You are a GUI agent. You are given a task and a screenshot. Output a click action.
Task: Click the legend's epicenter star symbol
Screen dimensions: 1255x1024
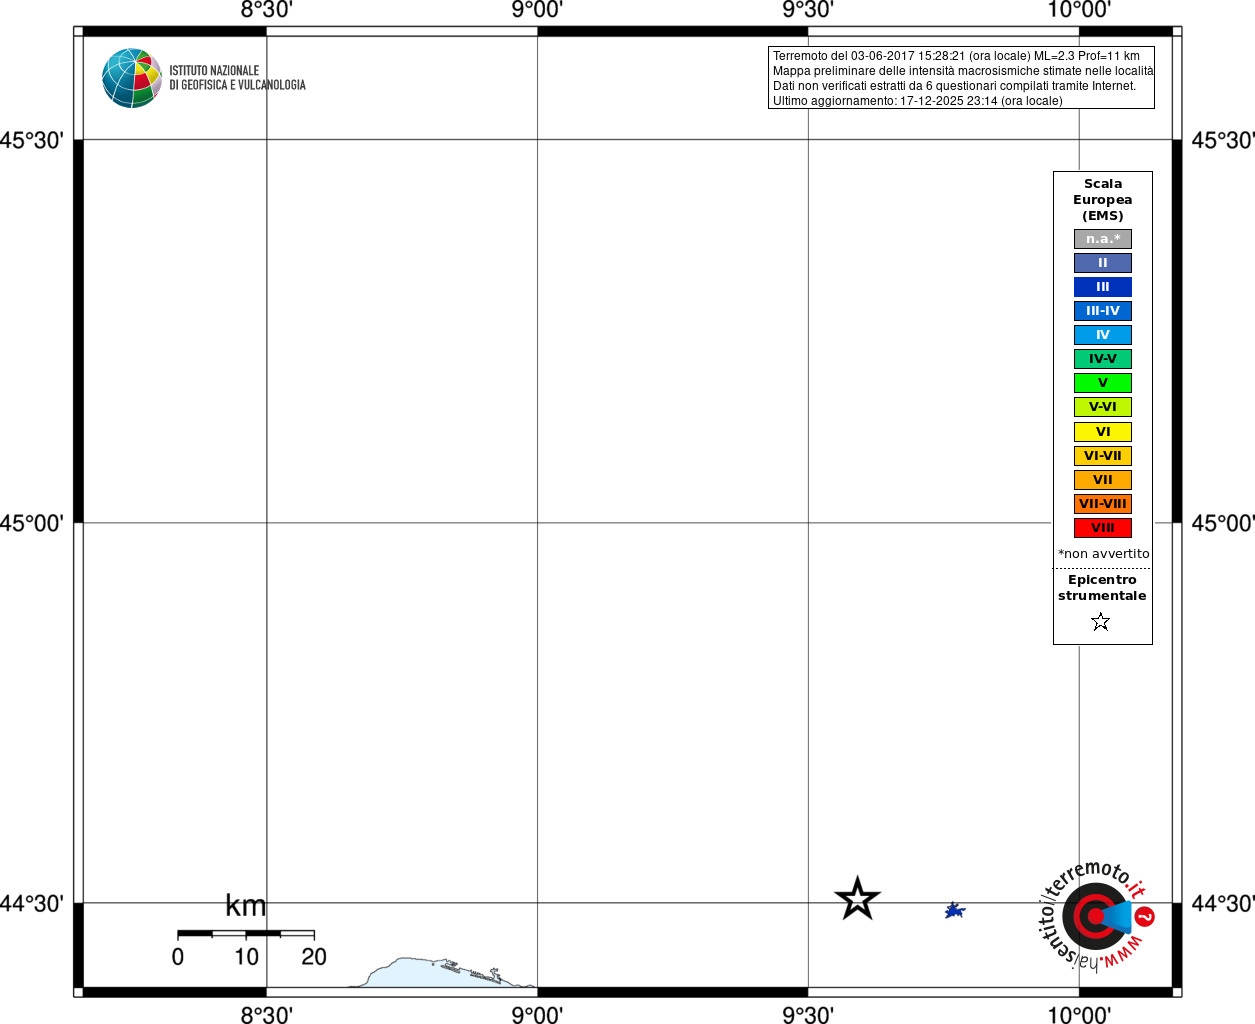click(1101, 622)
